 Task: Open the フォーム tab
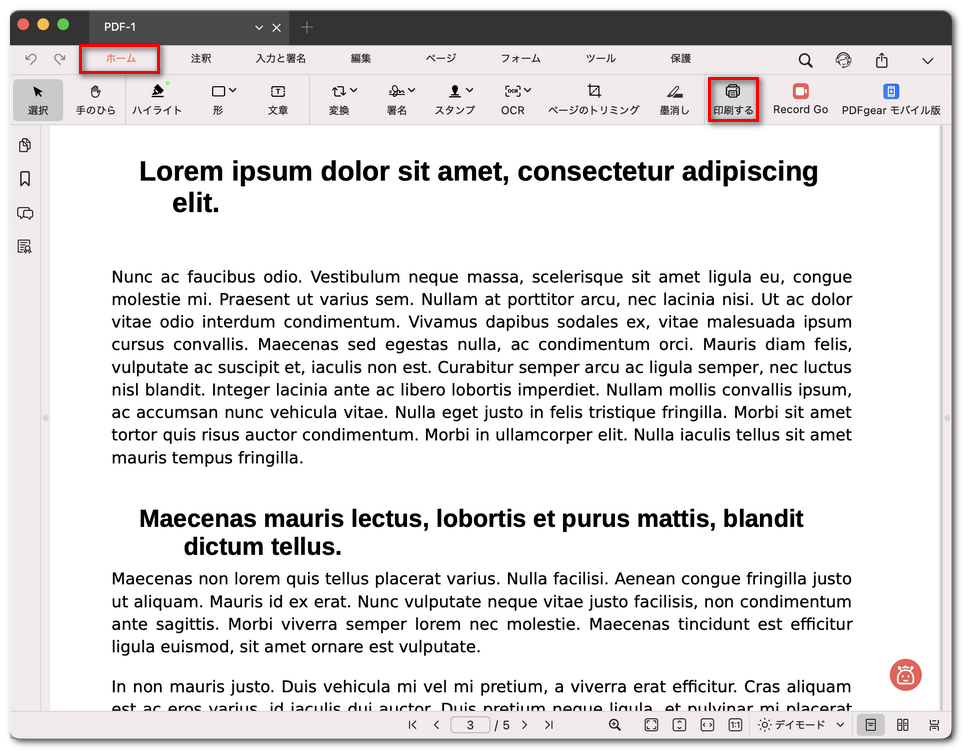[x=520, y=59]
